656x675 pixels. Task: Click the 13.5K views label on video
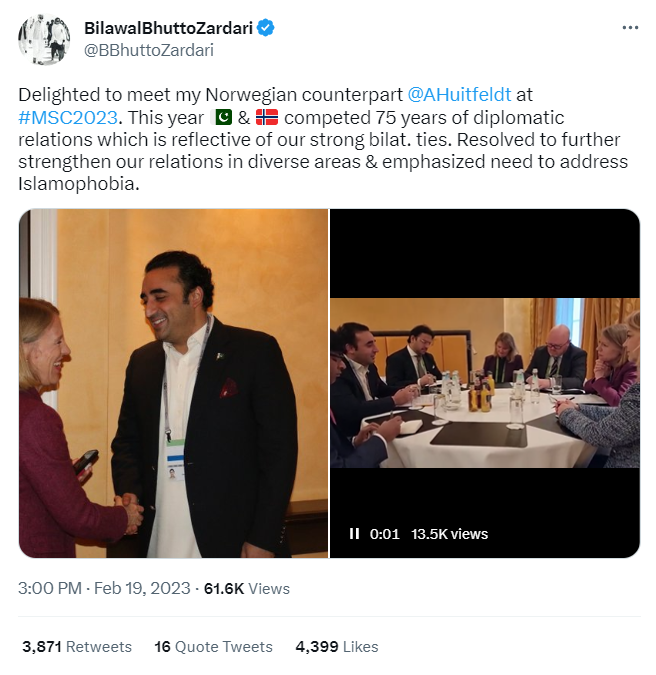[x=450, y=534]
